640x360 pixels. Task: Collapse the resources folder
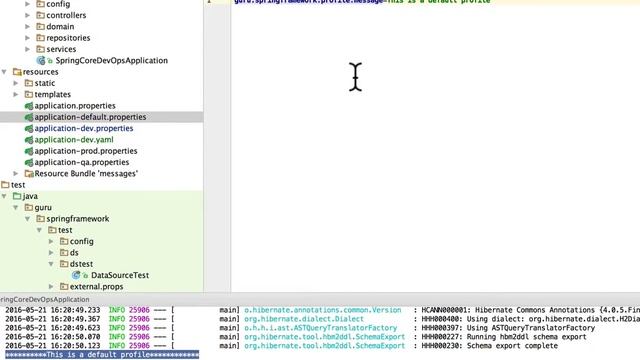click(4, 72)
